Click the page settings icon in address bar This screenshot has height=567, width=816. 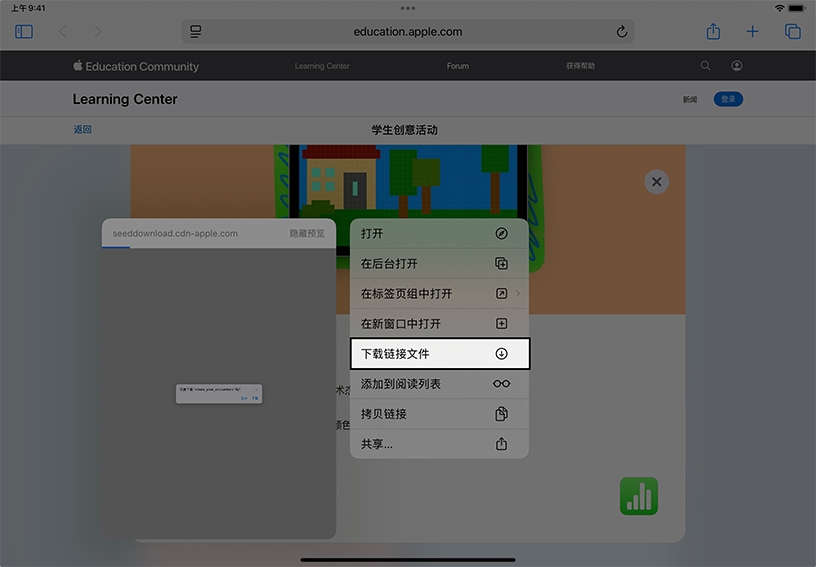[x=196, y=32]
